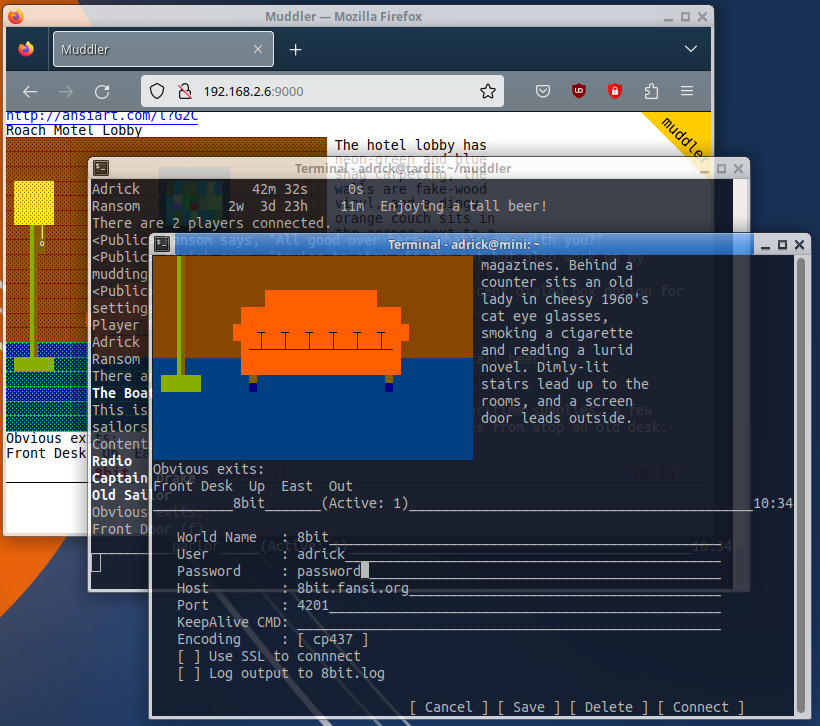Screen dimensions: 820x726
Task: Click 'Roach Motel Lobby' heading in Firefox
Action: point(74,130)
